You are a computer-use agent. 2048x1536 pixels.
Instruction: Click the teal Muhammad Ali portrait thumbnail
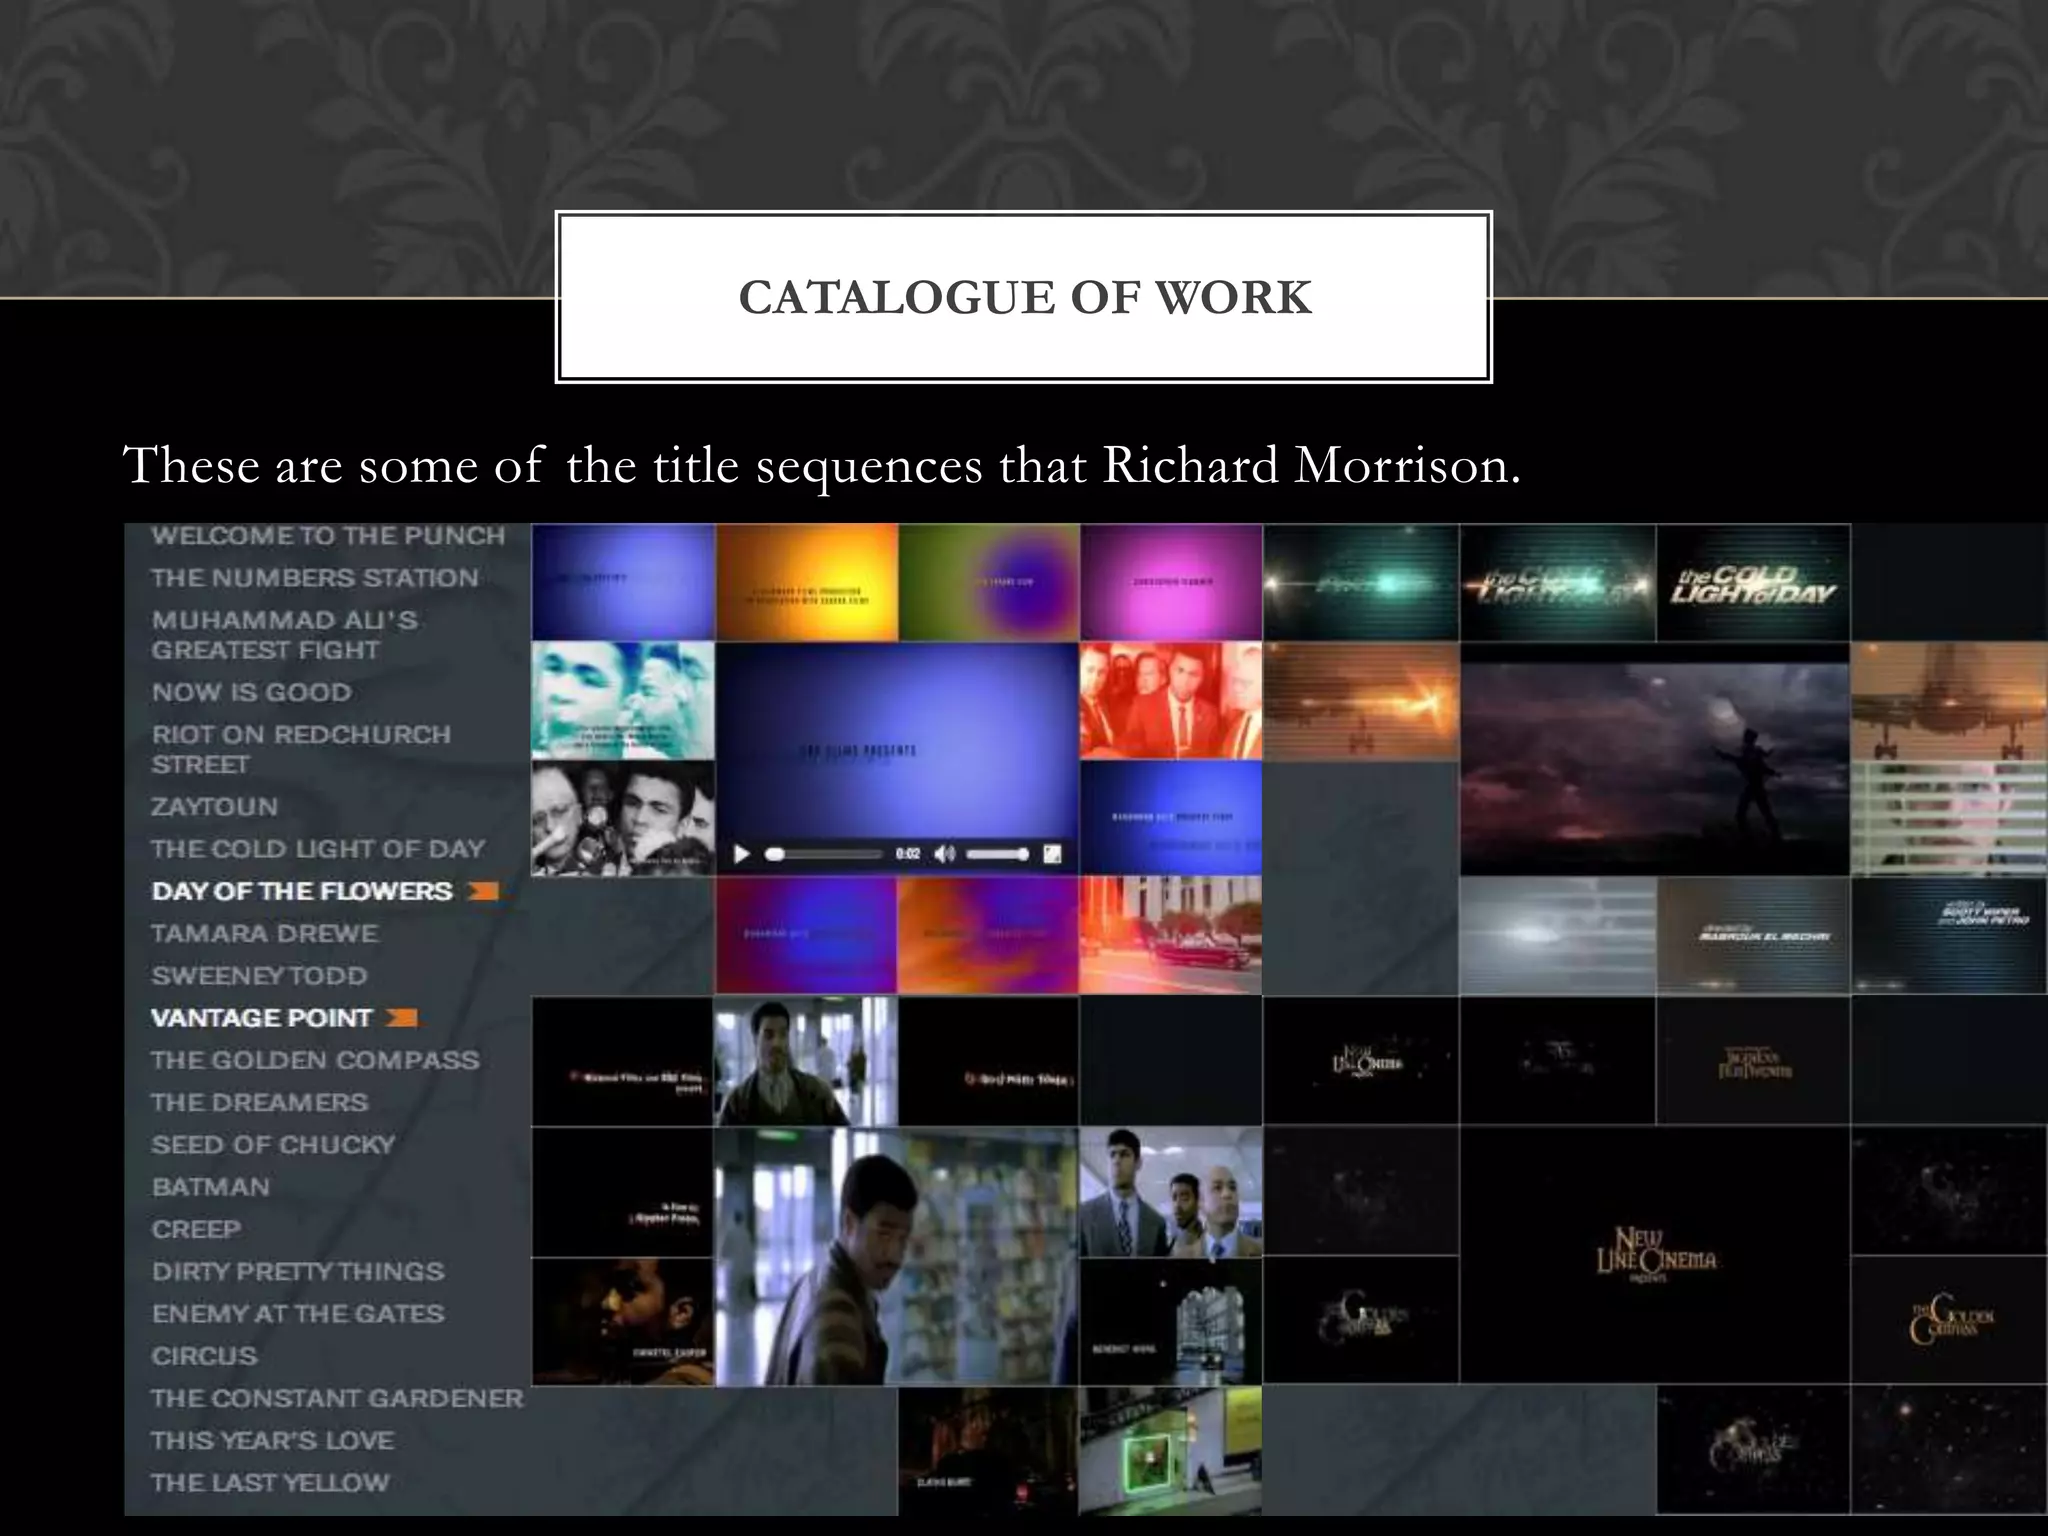[622, 700]
